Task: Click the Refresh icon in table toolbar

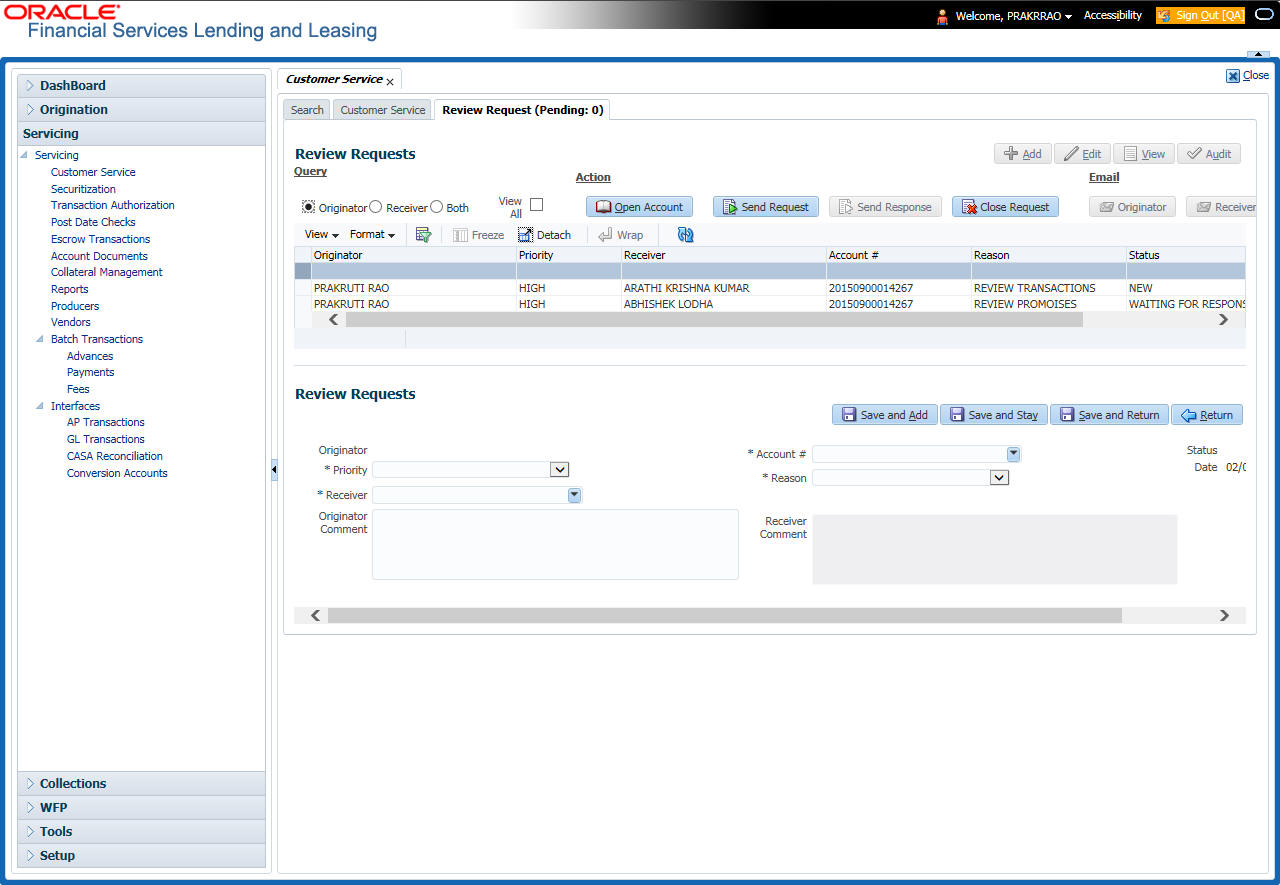Action: (685, 235)
